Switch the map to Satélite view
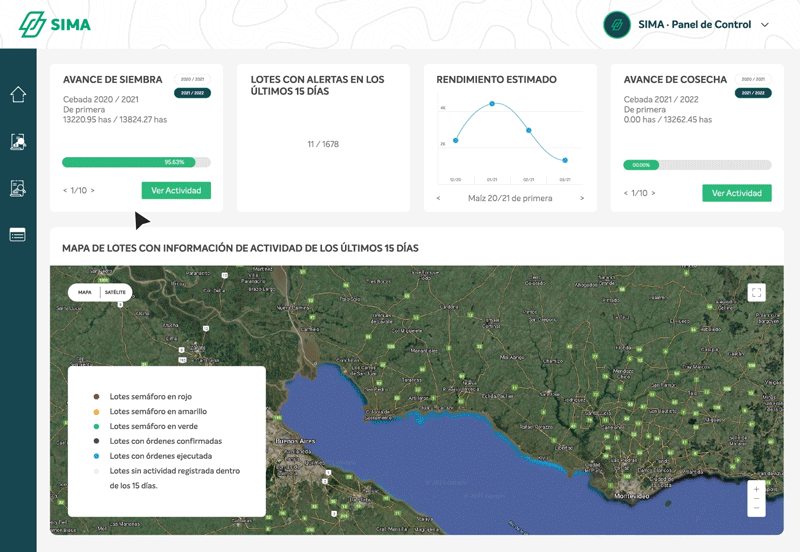 click(x=116, y=292)
